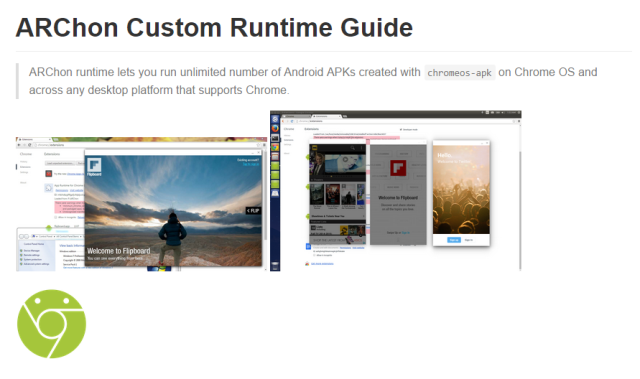Click the Load unpacked extension button

click(x=60, y=163)
